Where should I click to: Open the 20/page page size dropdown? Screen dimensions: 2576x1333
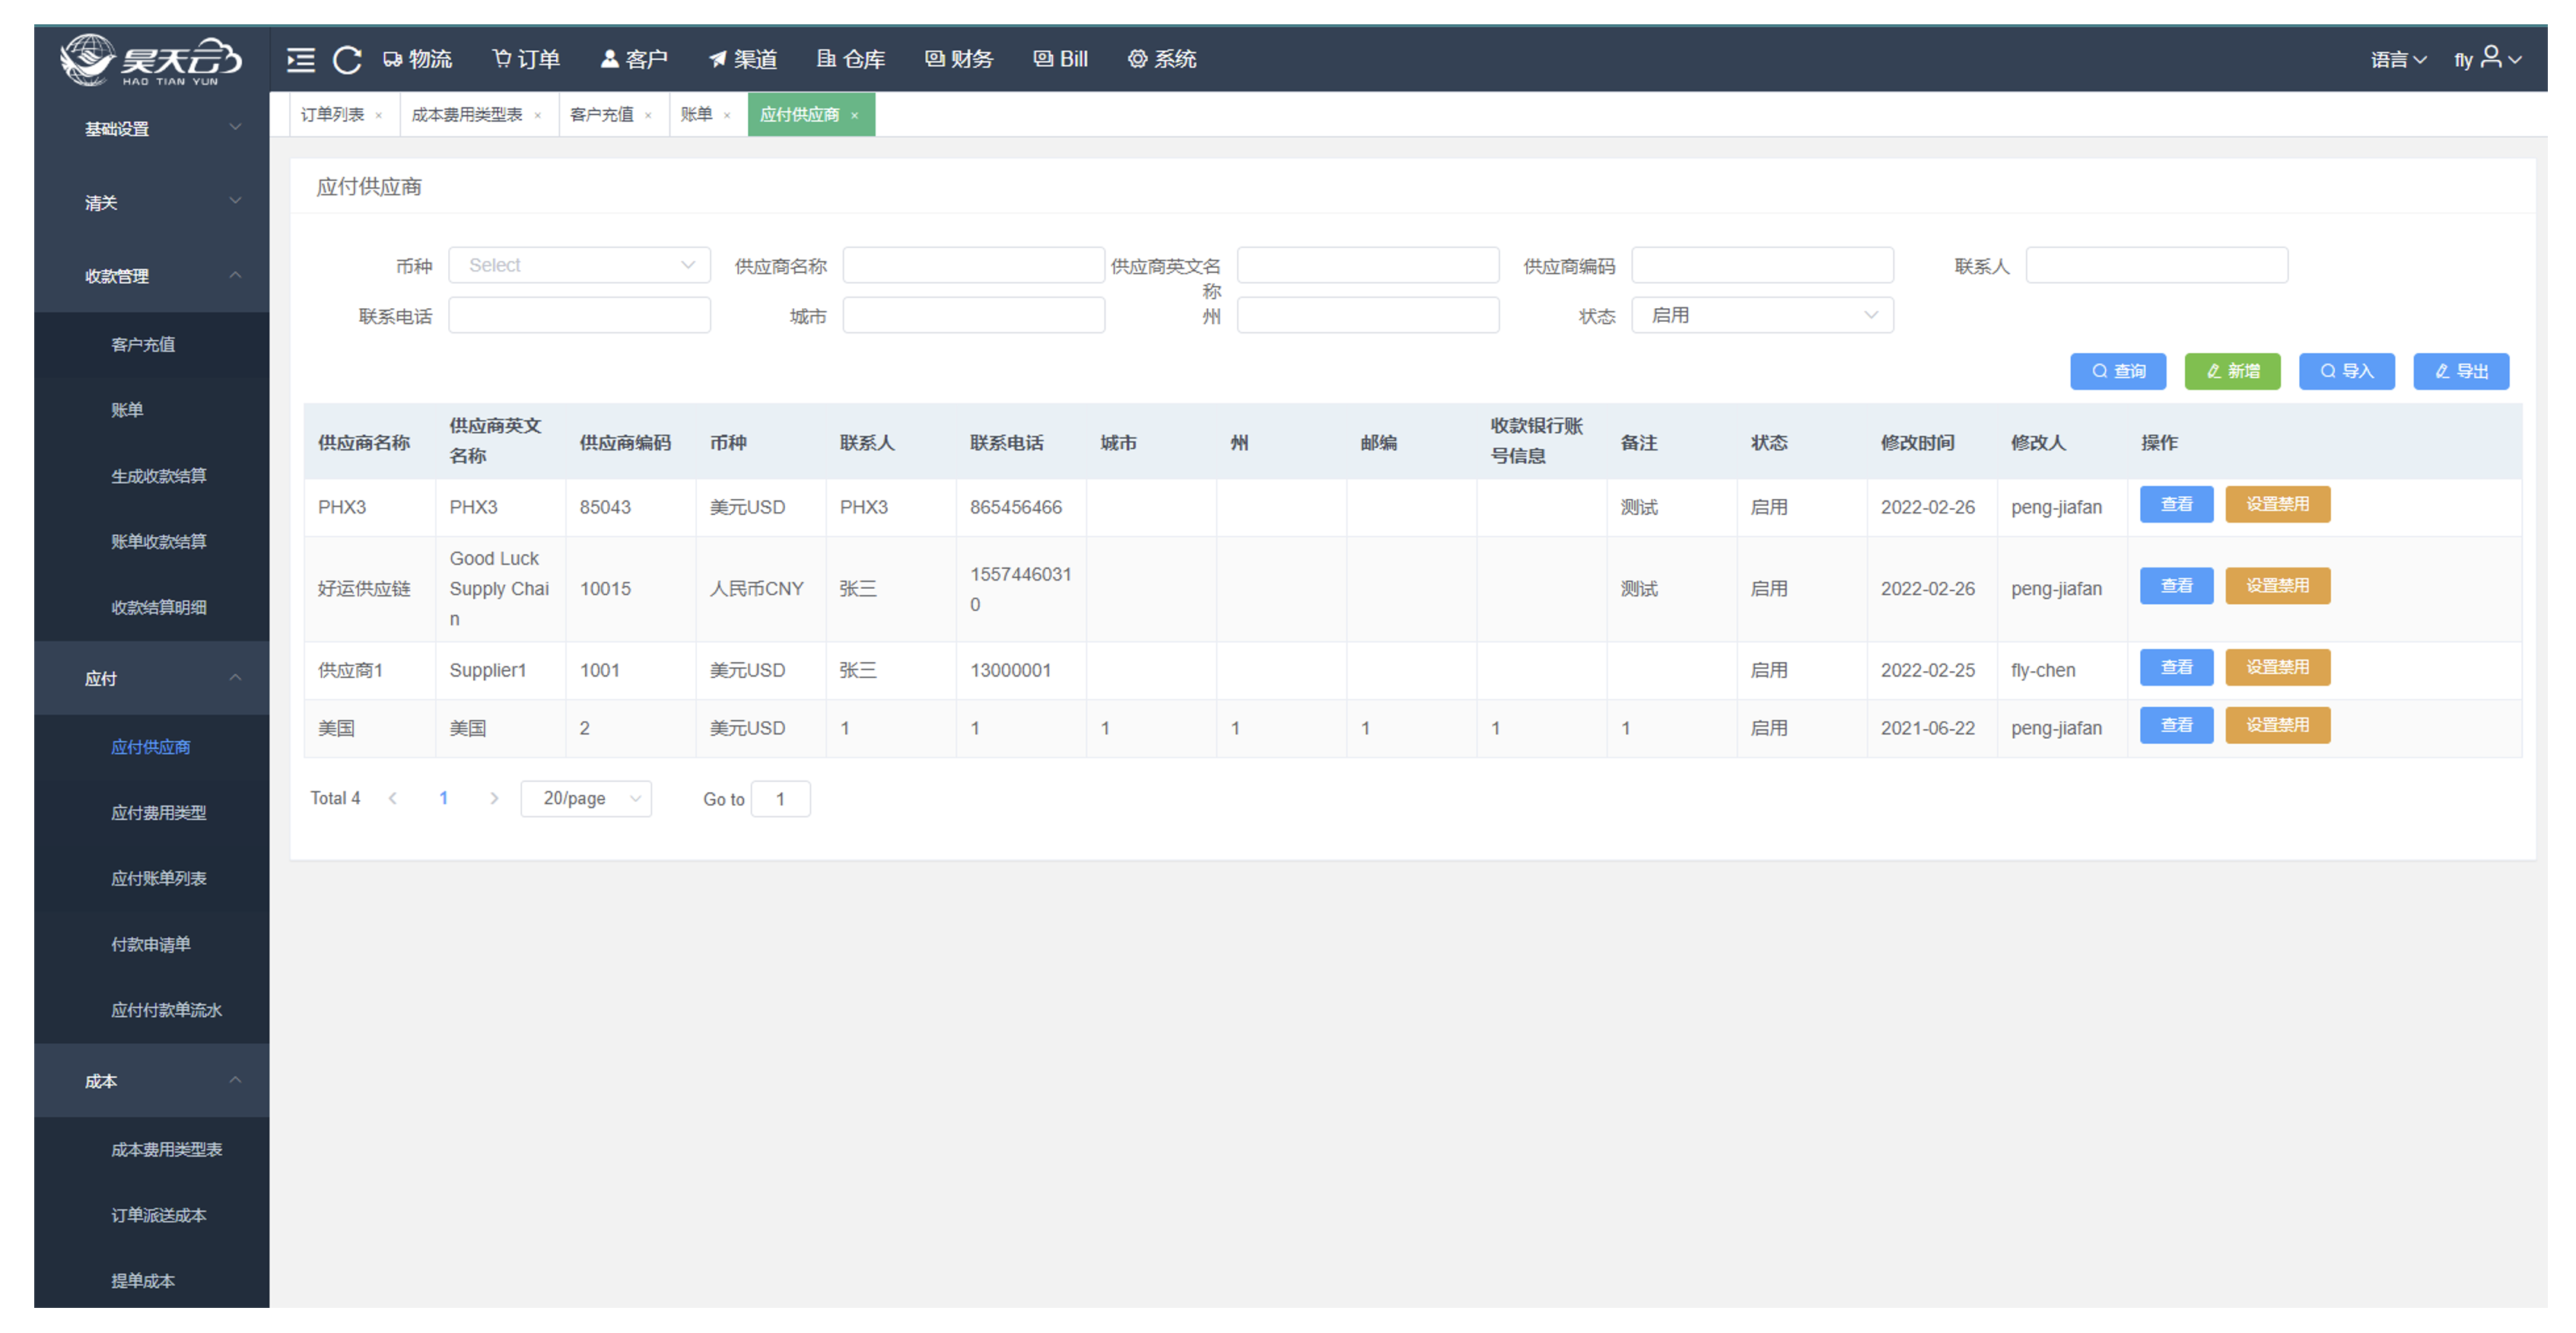(586, 799)
